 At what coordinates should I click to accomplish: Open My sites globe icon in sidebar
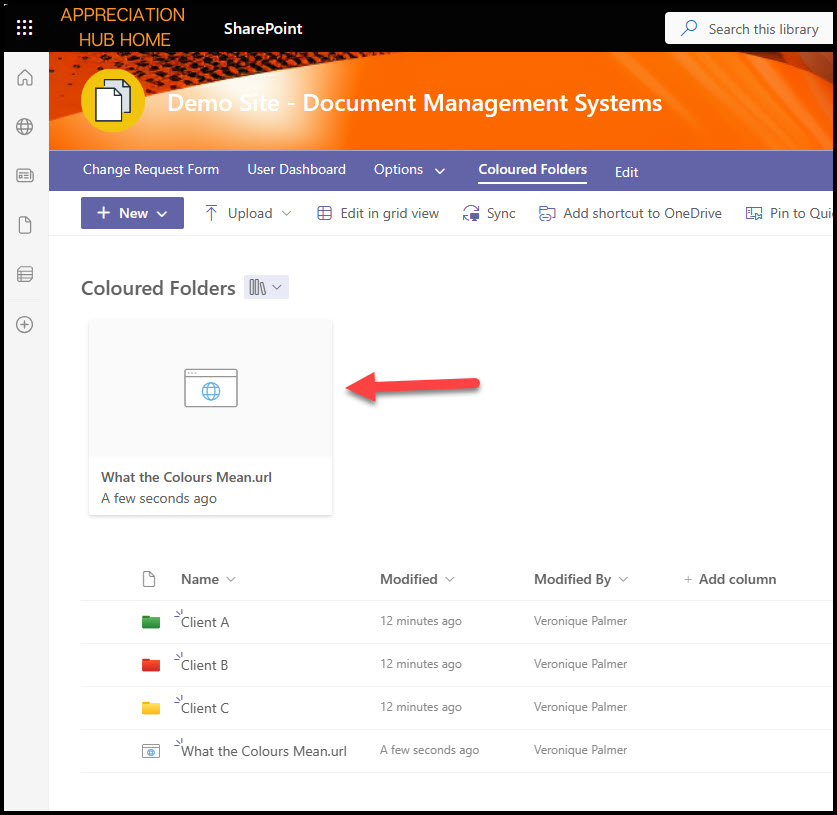tap(25, 127)
